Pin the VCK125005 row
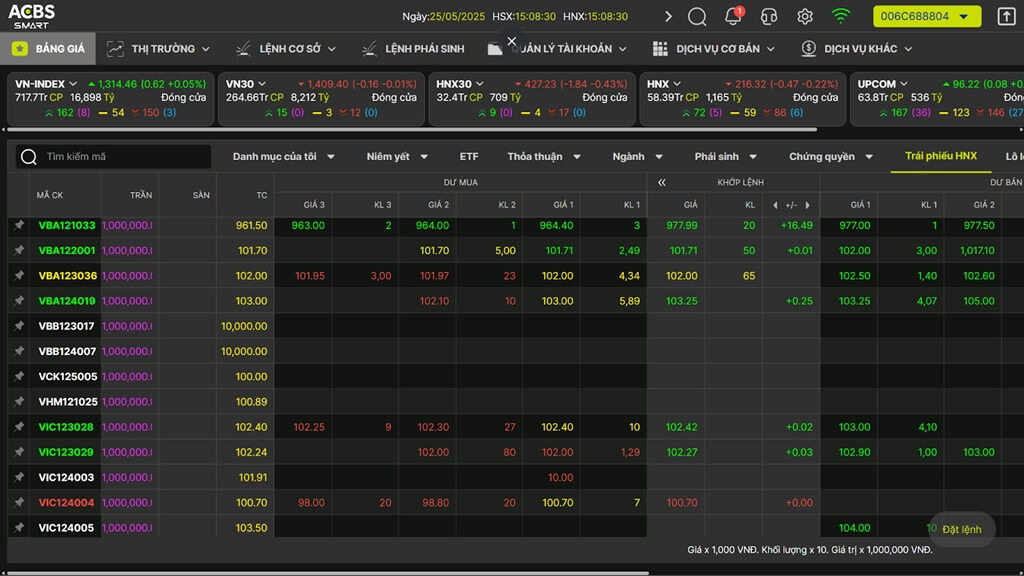 point(19,376)
